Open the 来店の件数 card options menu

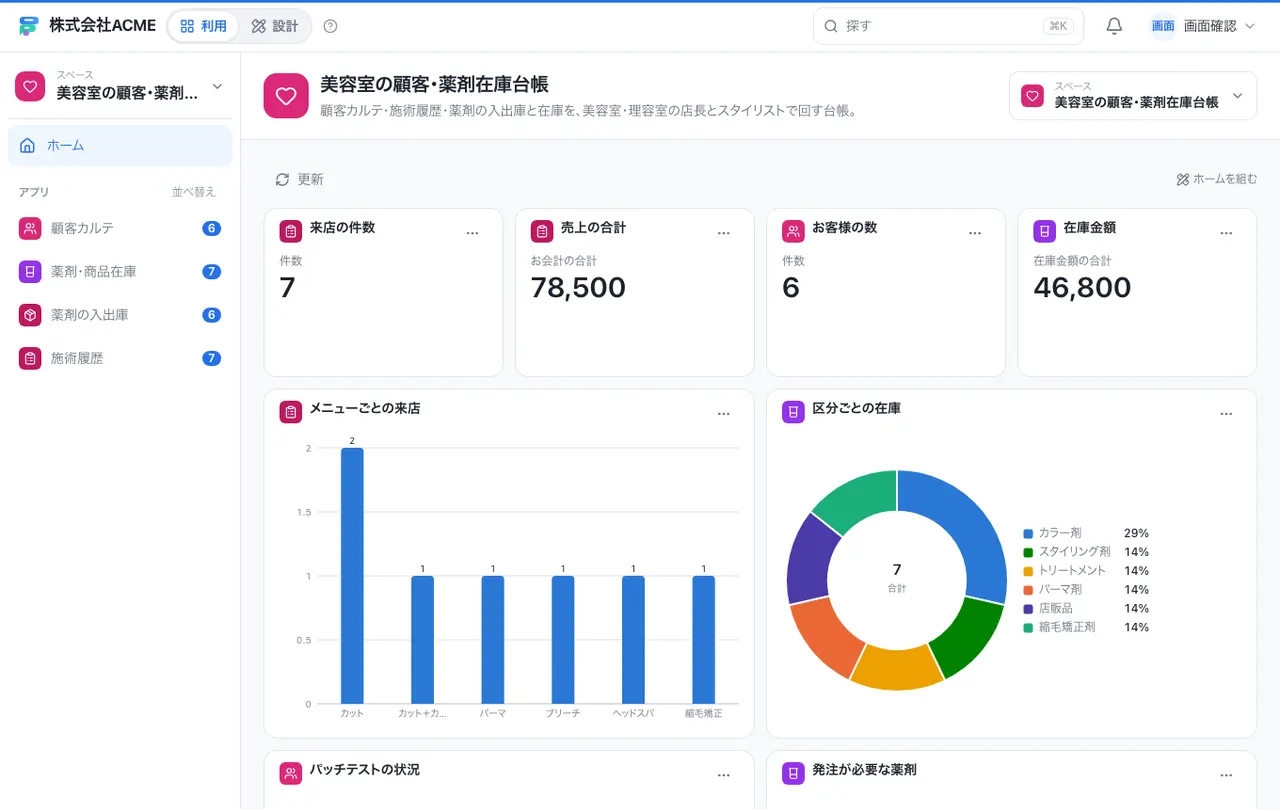[473, 233]
